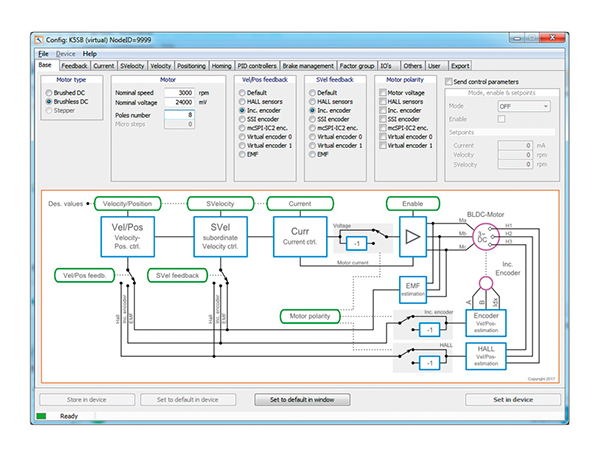The width and height of the screenshot is (600, 454).
Task: Toggle Inc. encoder polarity checkbox
Action: pyautogui.click(x=383, y=110)
